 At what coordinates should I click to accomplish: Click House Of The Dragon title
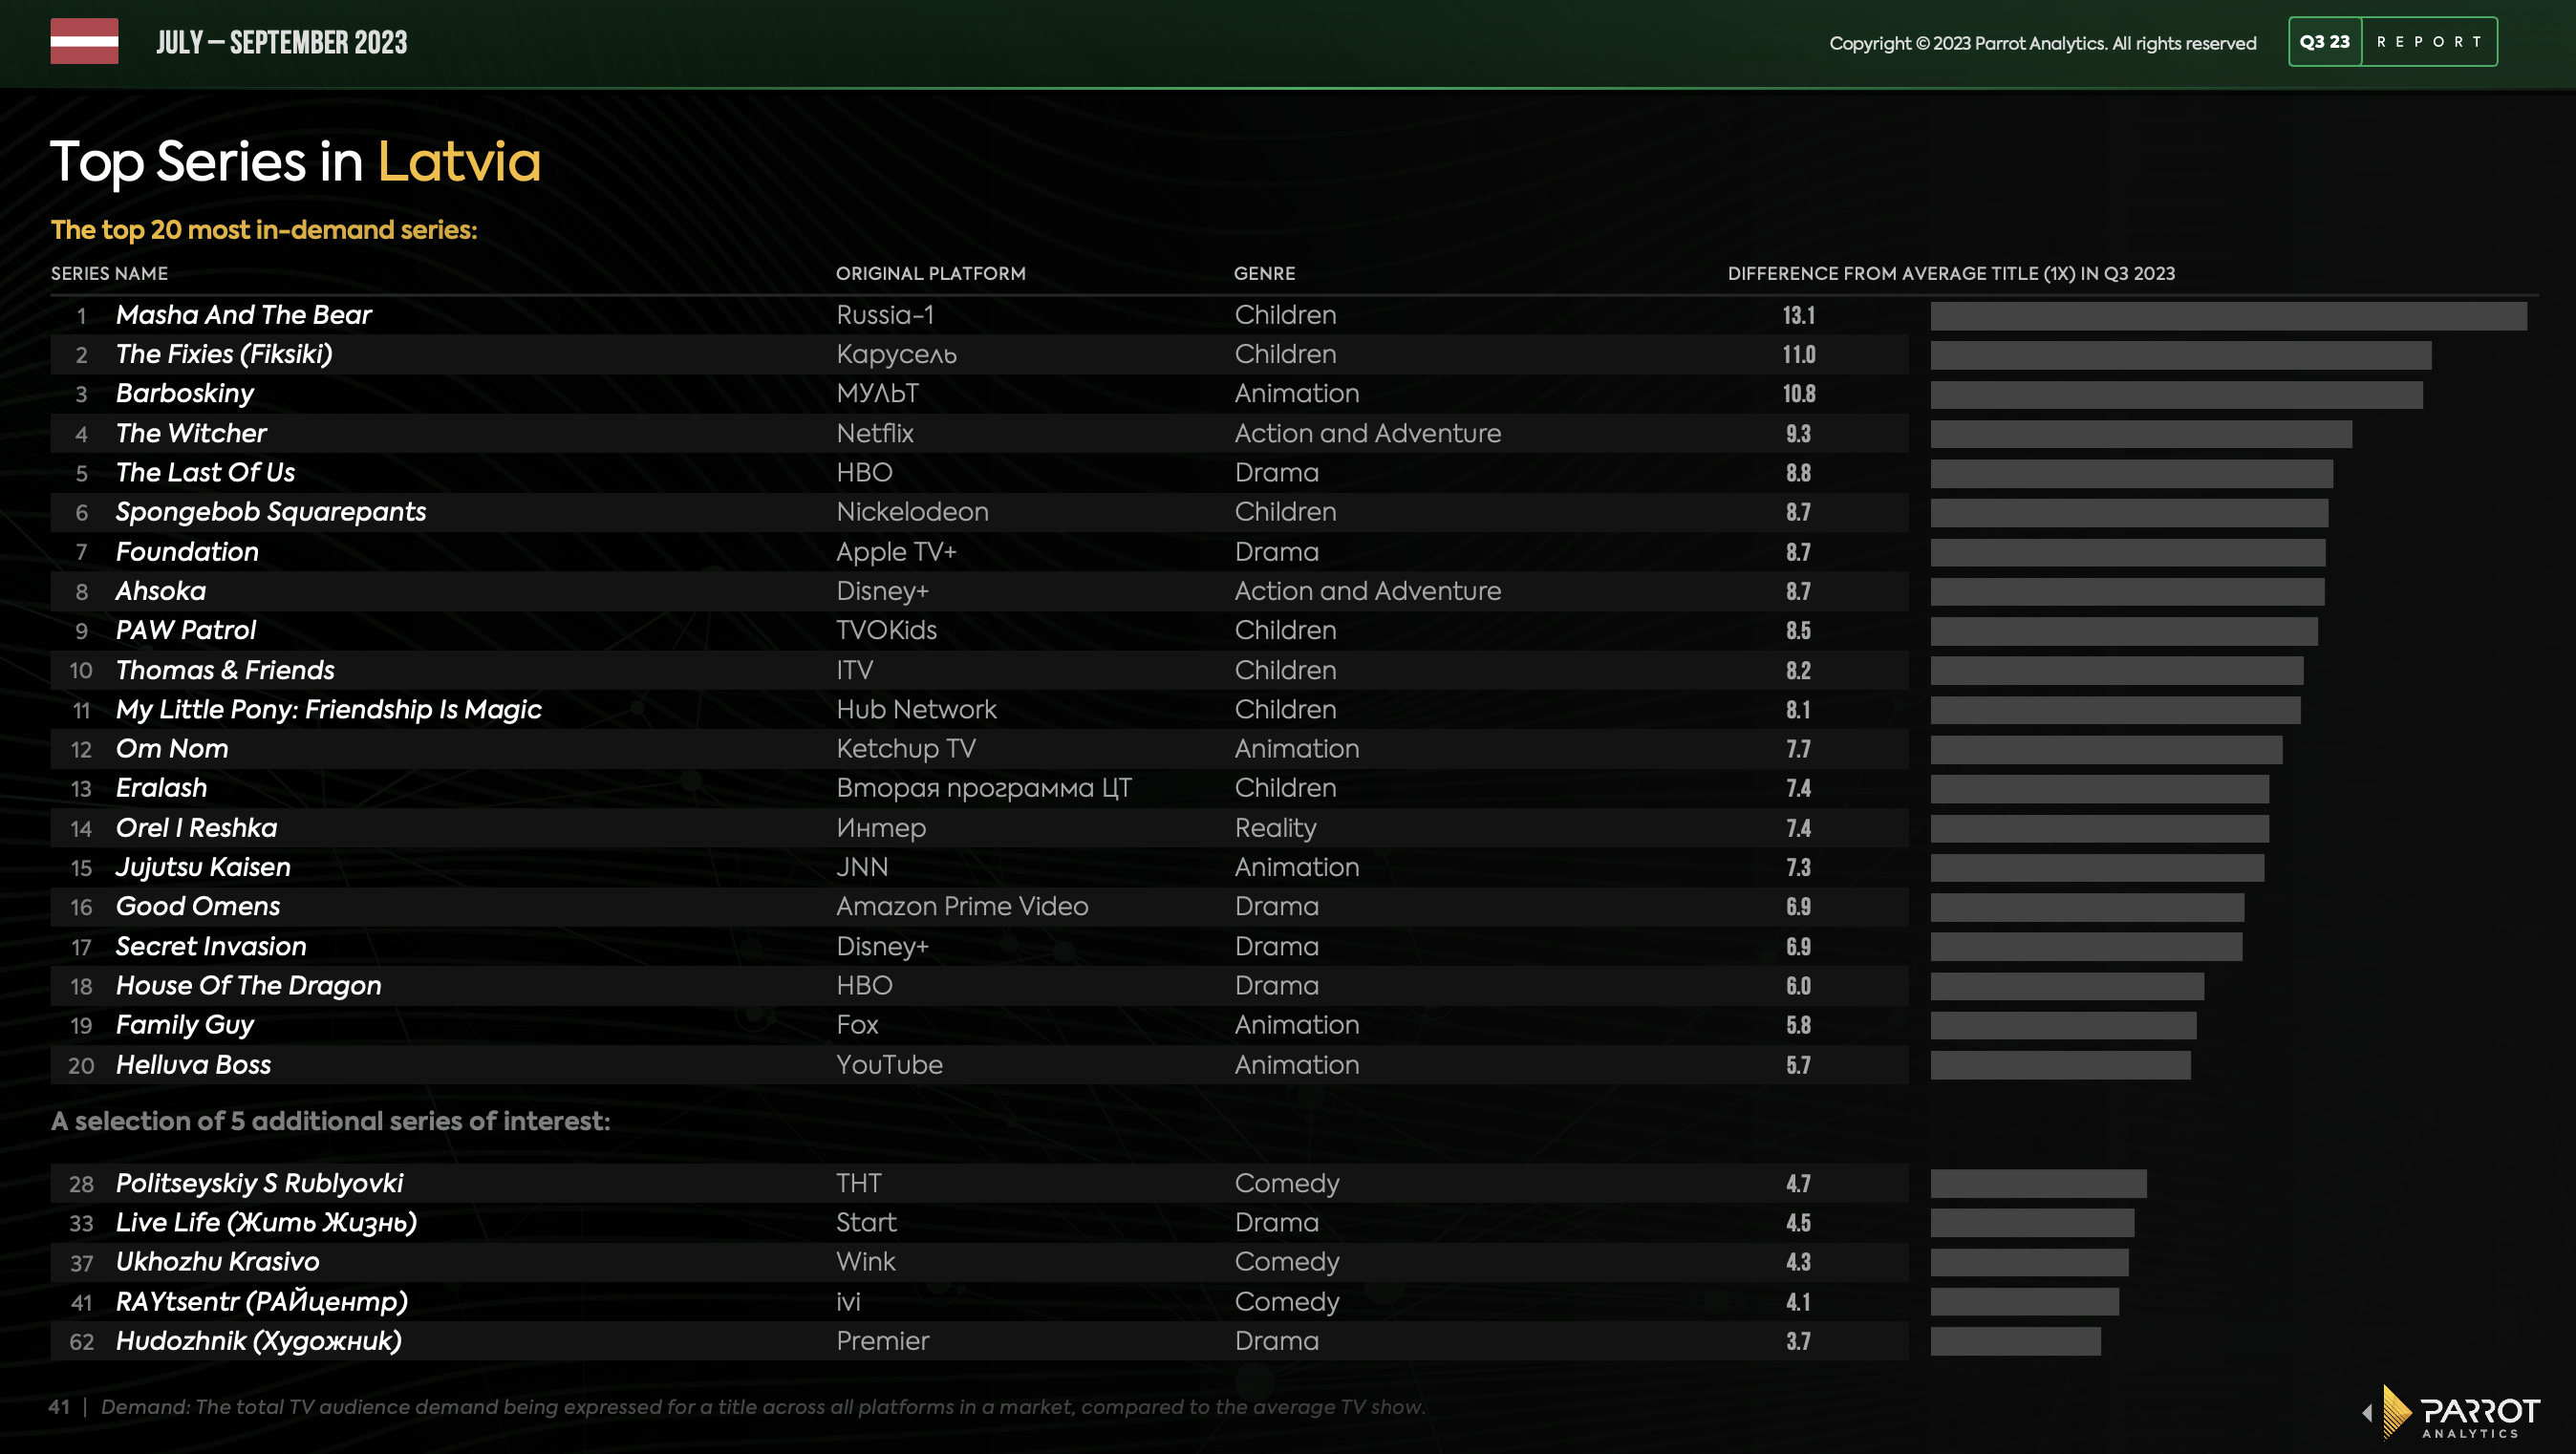click(x=248, y=986)
